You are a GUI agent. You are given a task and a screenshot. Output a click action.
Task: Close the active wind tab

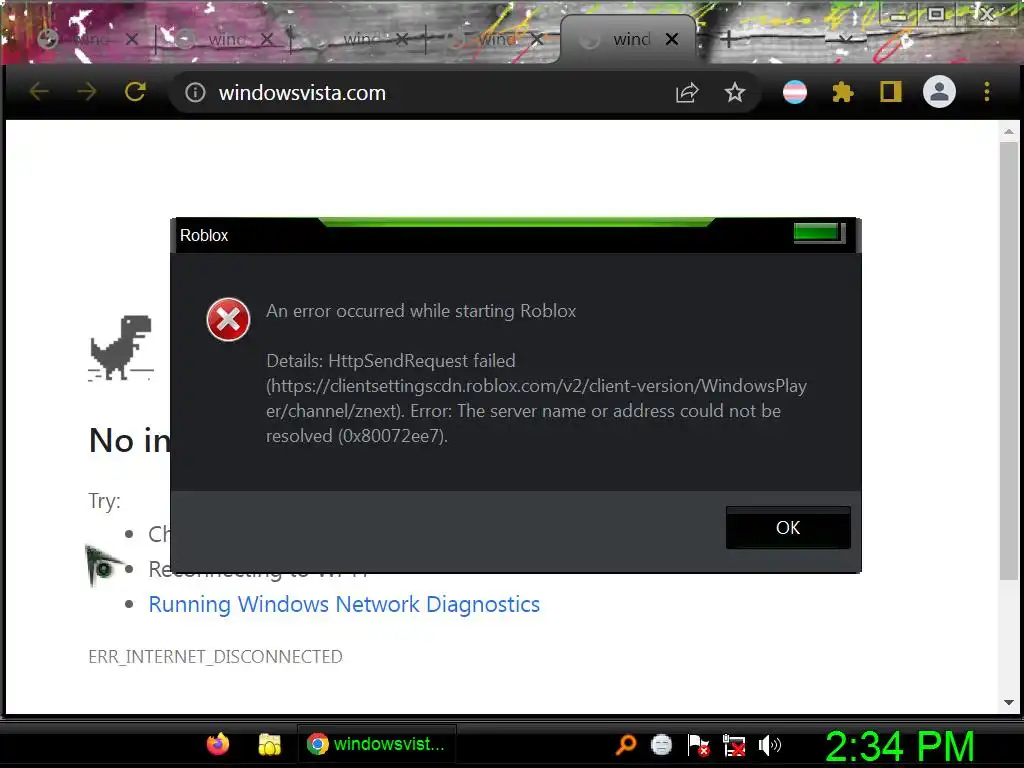(x=671, y=40)
